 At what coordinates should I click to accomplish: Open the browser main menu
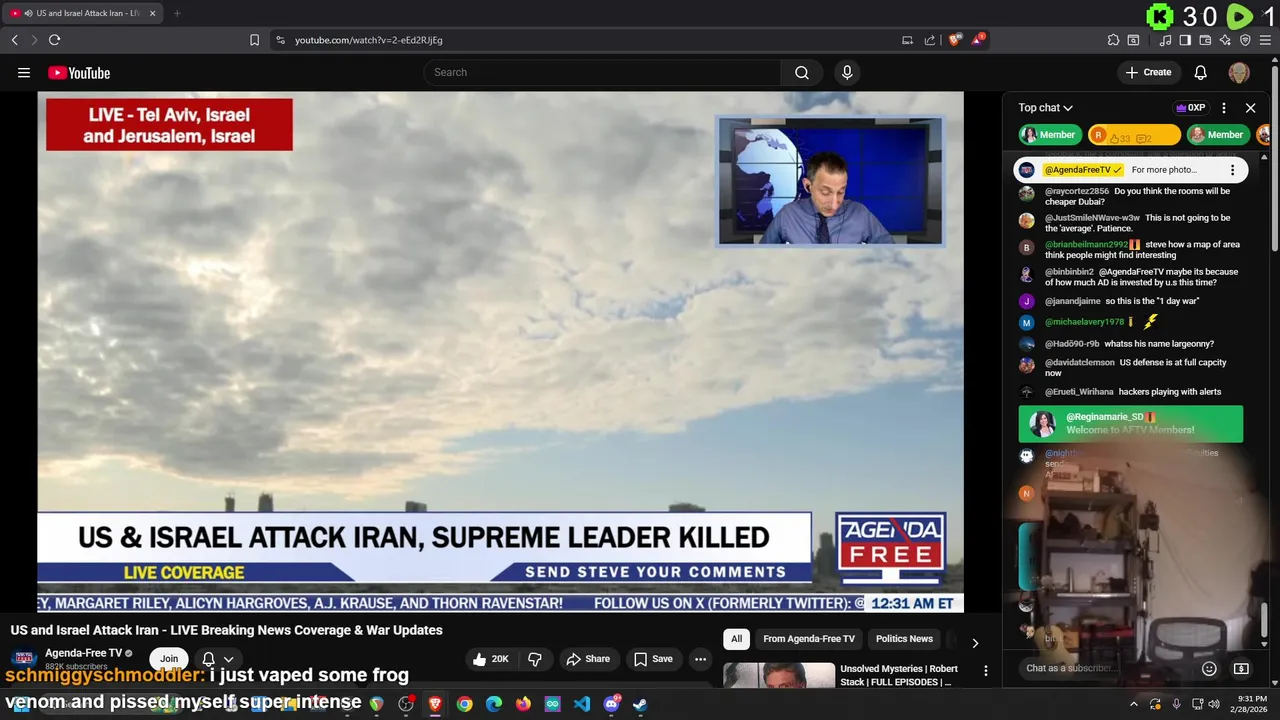[x=1265, y=40]
